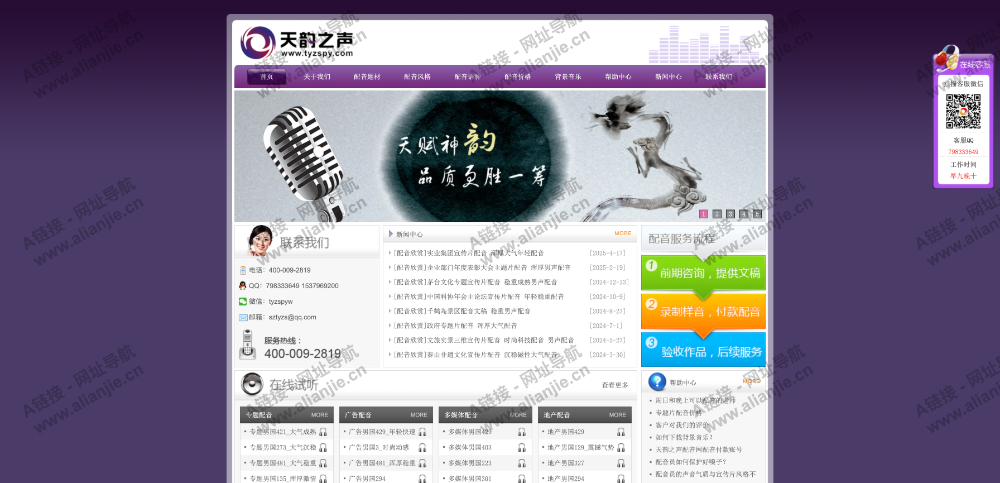The width and height of the screenshot is (1000, 483).
Task: Click headphone icon next to 地产男国429
Action: click(x=621, y=432)
